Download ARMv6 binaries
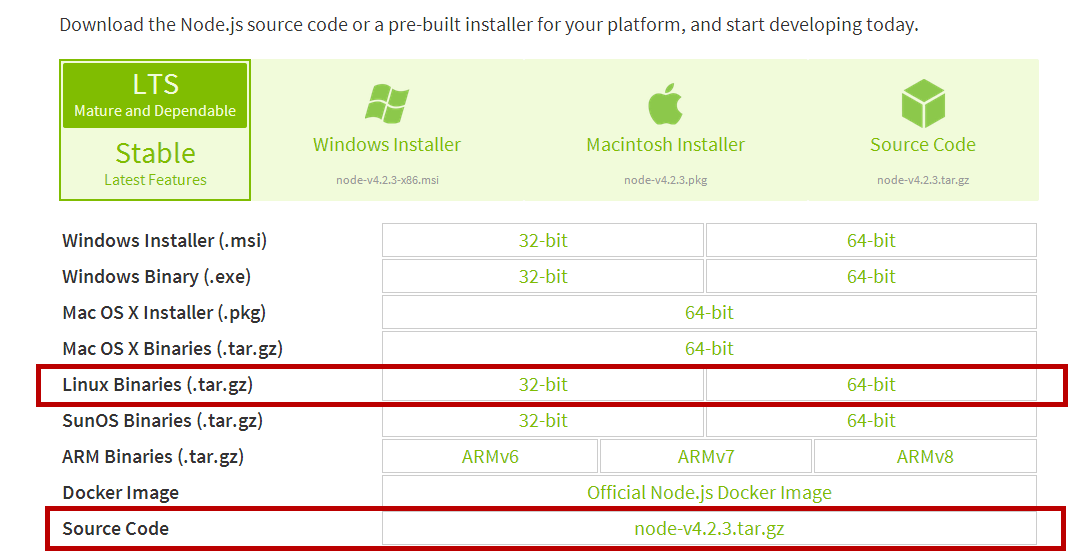 click(x=490, y=457)
